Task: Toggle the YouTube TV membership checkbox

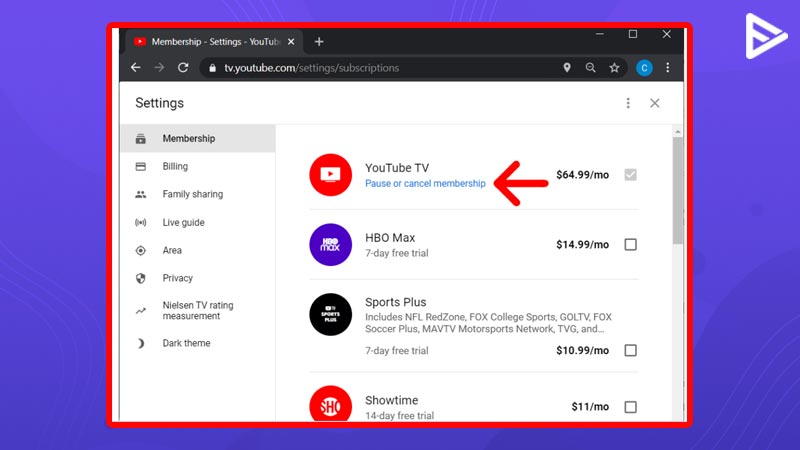Action: [x=631, y=175]
